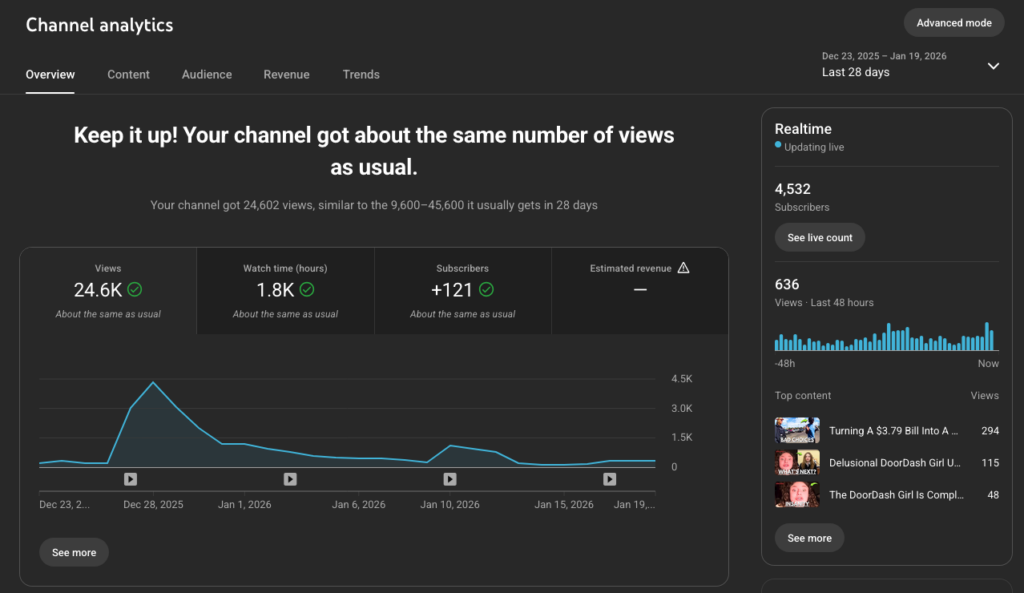Click the green checkmark beside Views 24.6K

click(x=135, y=290)
